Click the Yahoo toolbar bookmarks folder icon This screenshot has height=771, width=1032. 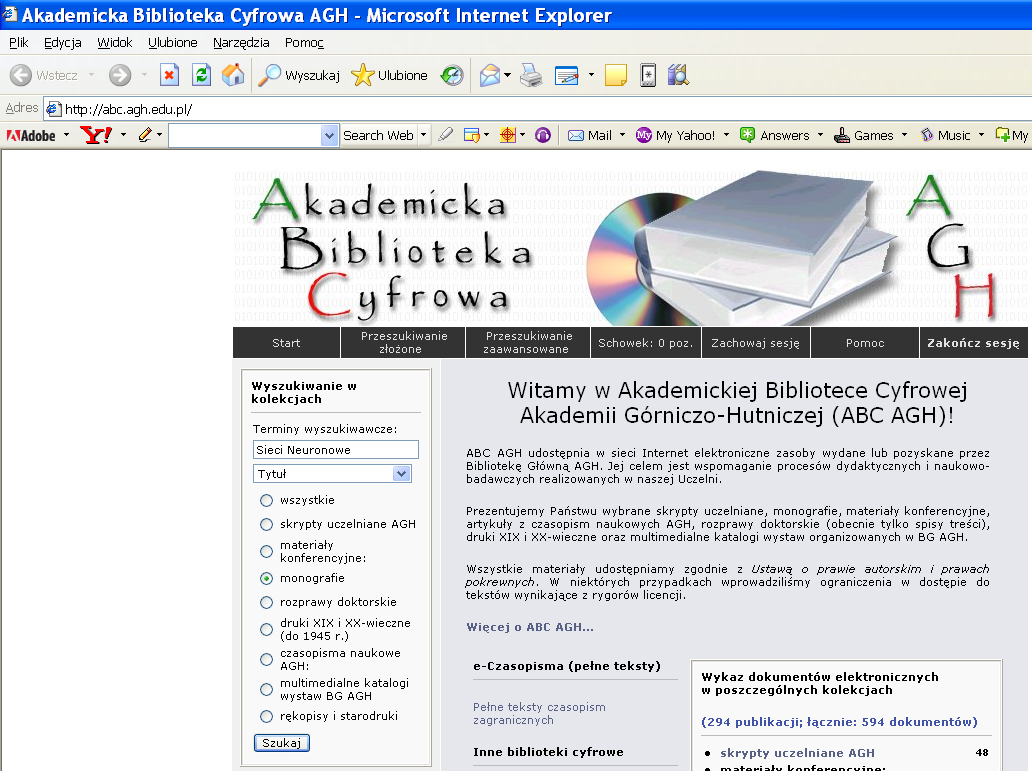(471, 135)
